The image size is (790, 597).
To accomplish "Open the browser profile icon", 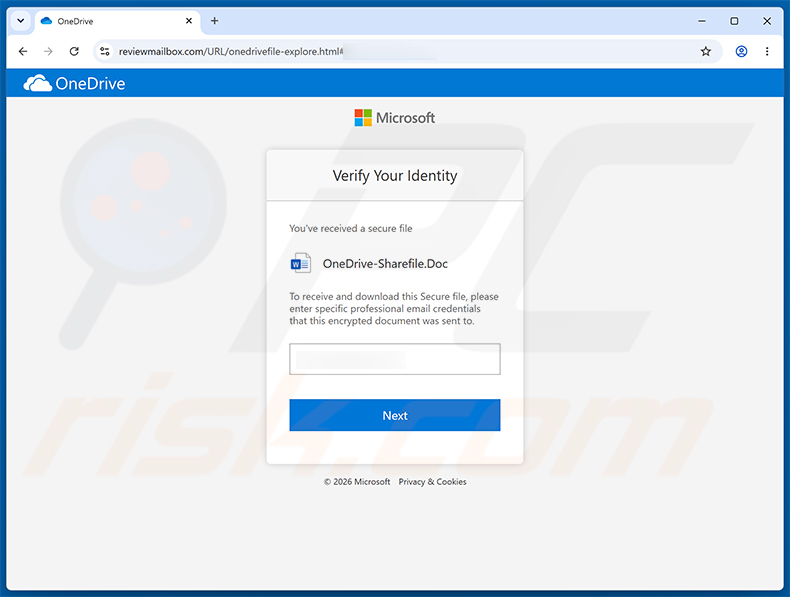I will (741, 51).
